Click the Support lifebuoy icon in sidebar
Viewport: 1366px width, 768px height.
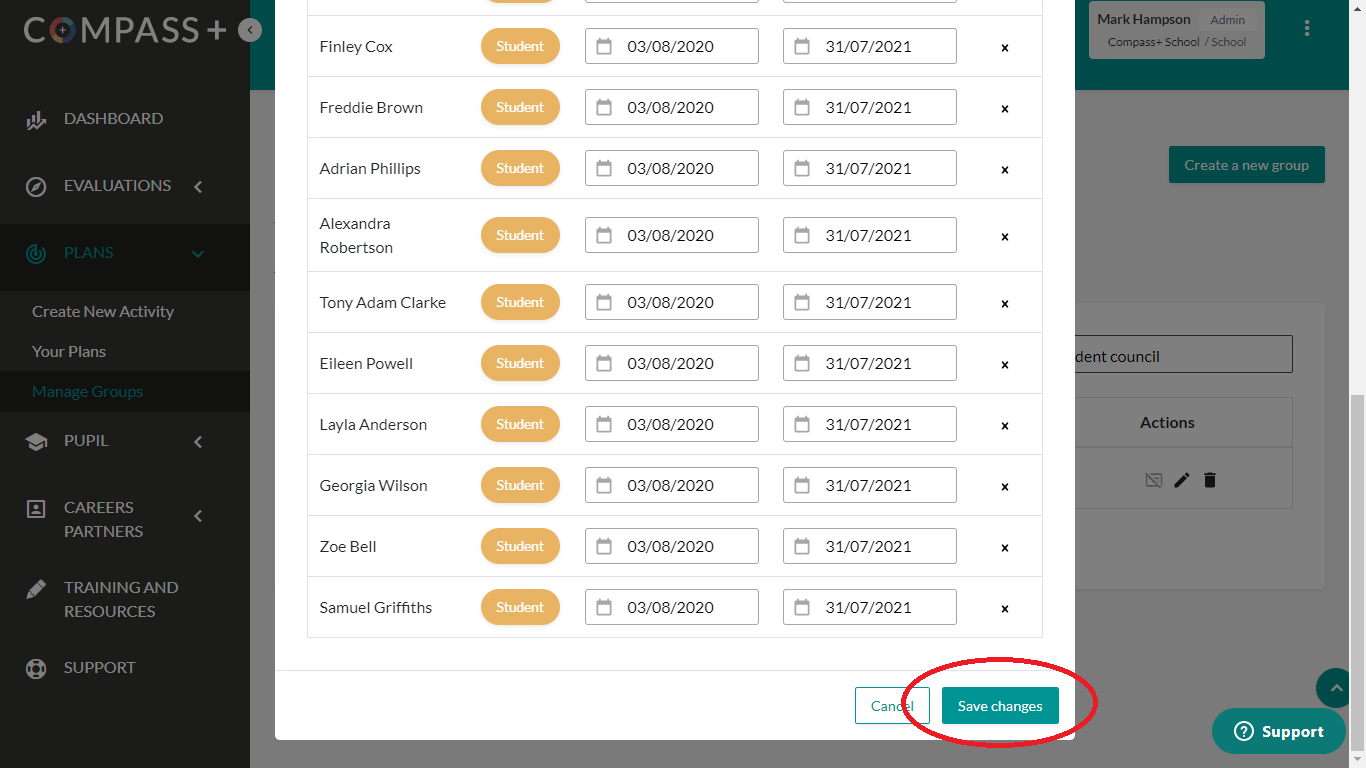36,668
